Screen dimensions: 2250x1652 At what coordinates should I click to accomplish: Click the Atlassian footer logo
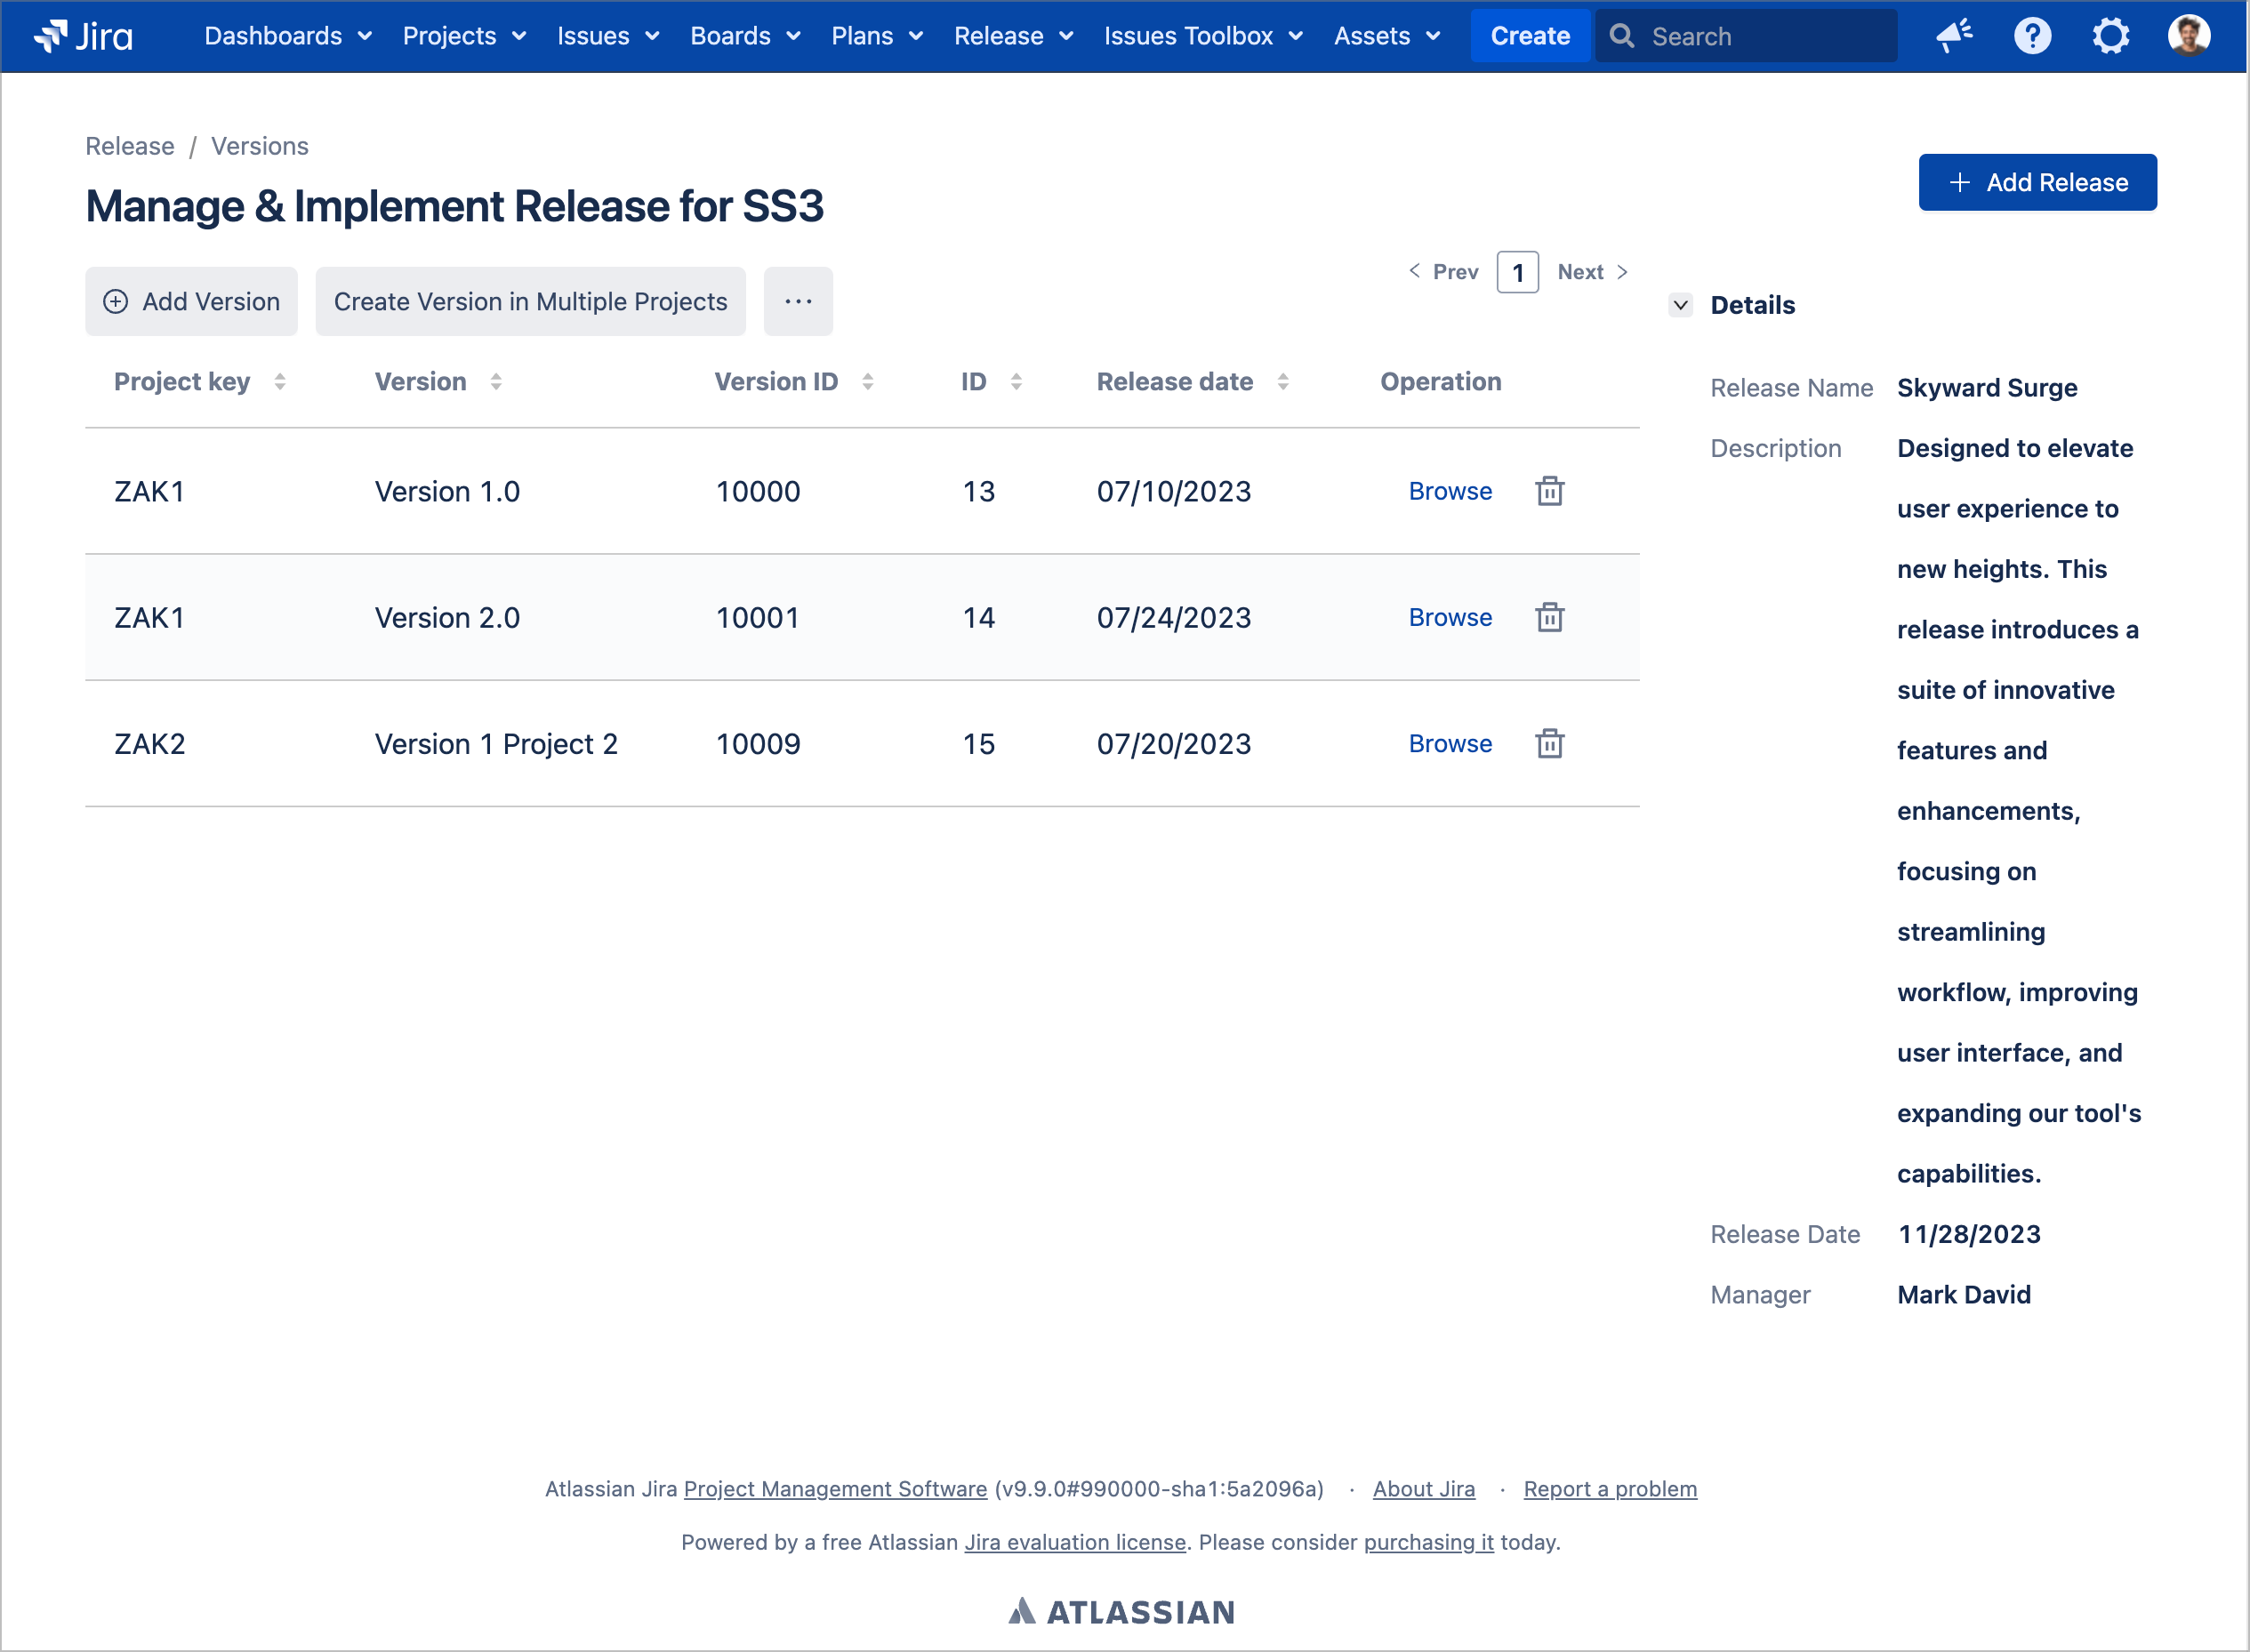(1121, 1611)
